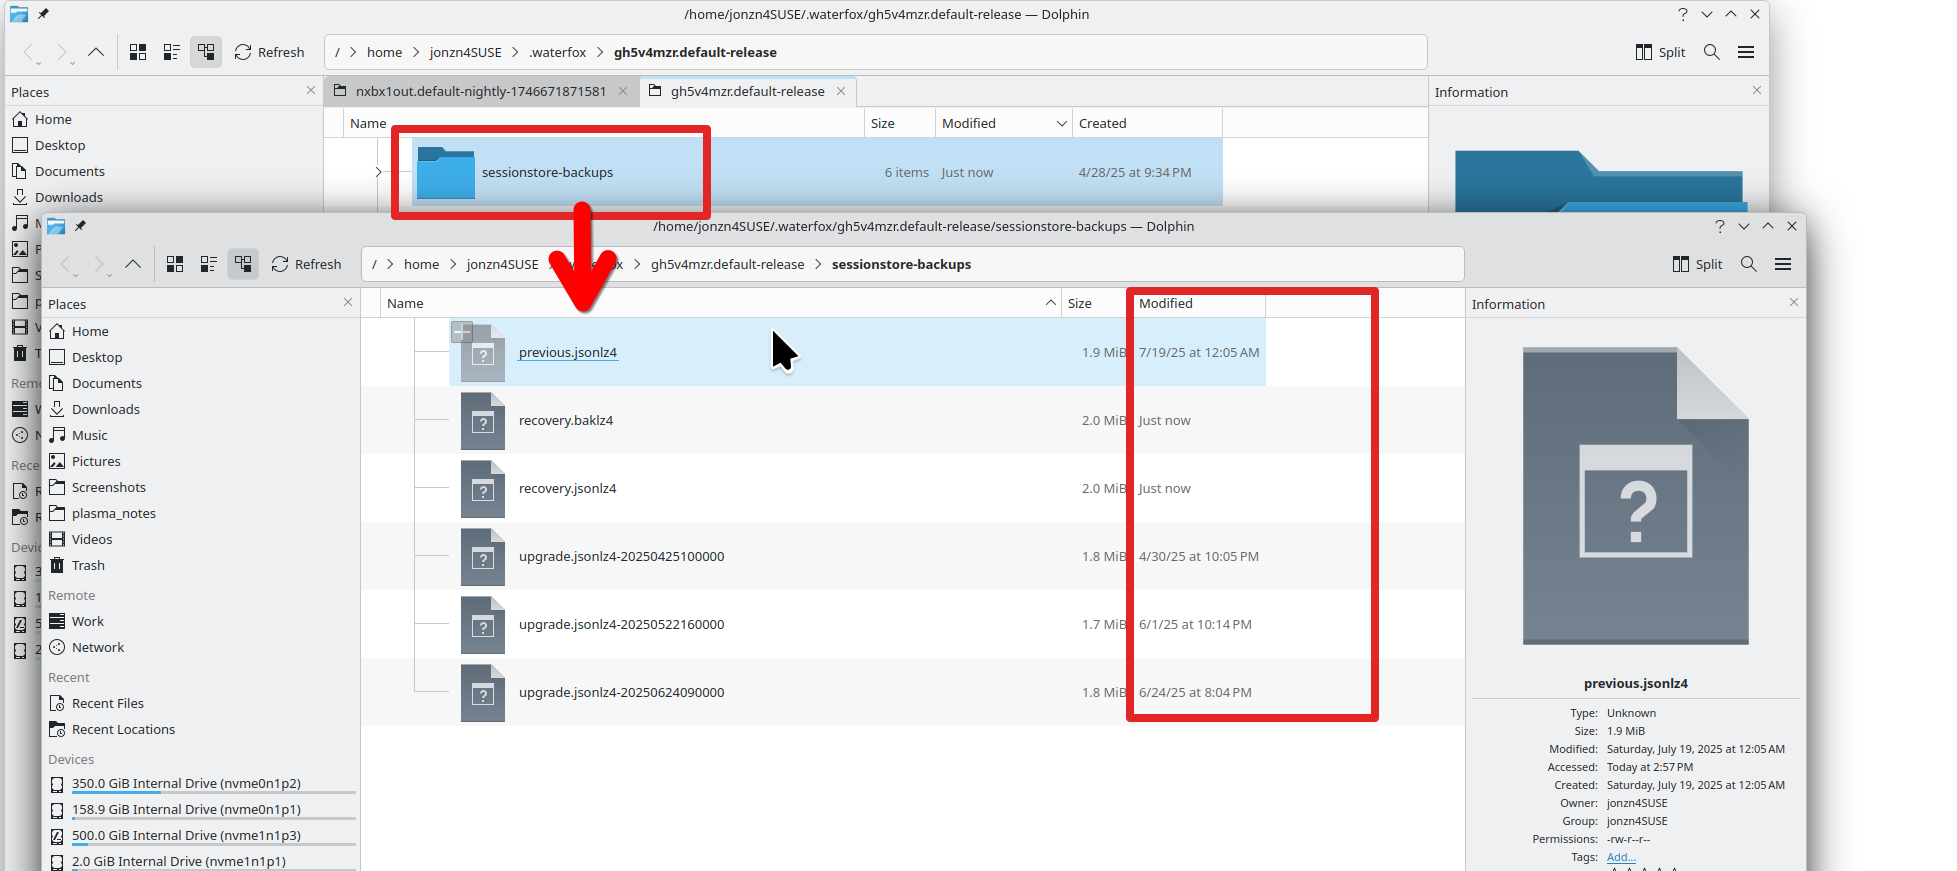Open home breadcrumb in sessionstore-backups window
Image resolution: width=1957 pixels, height=871 pixels.
coord(421,264)
